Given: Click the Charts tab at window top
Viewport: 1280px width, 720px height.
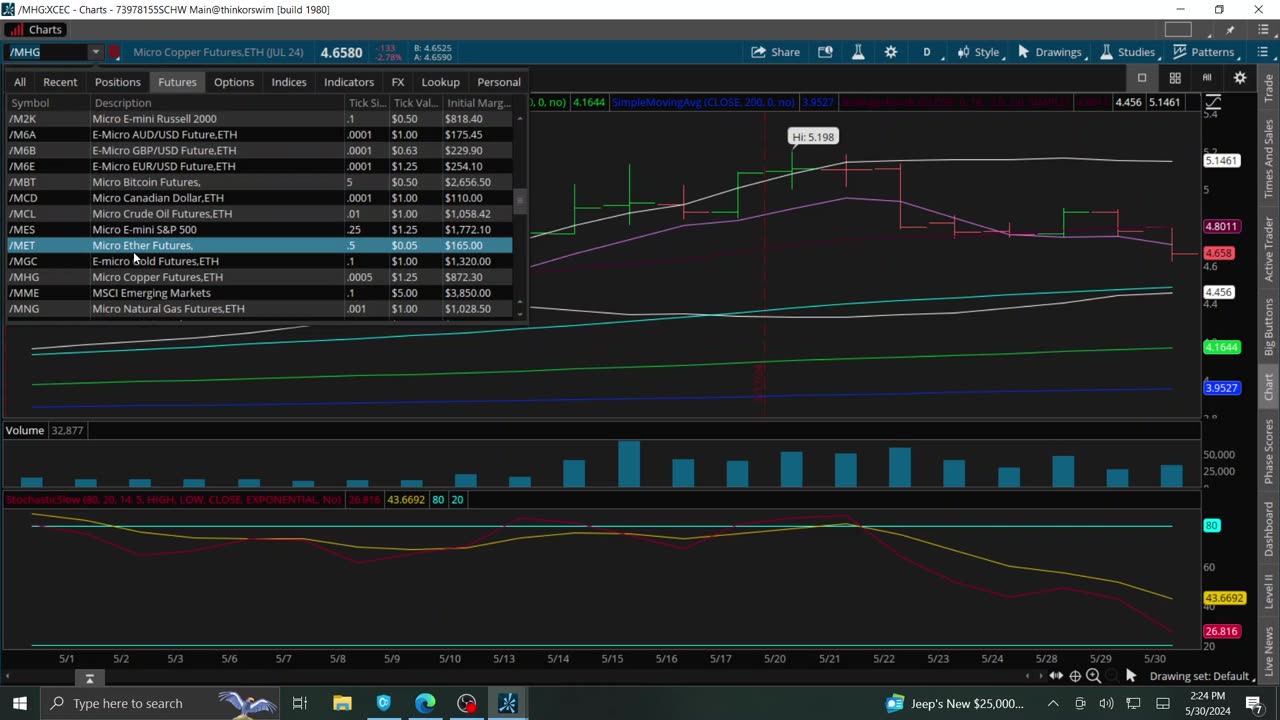Looking at the screenshot, I should 37,30.
